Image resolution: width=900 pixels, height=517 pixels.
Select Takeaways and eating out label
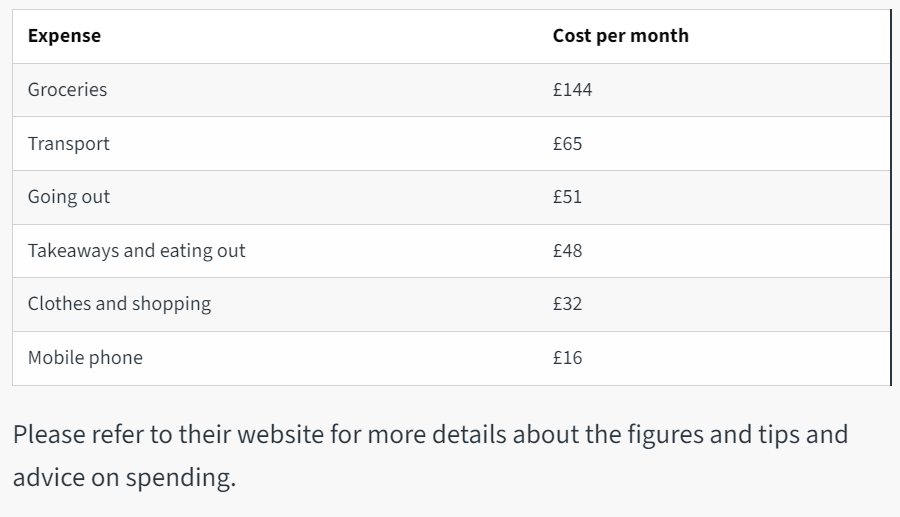(136, 251)
